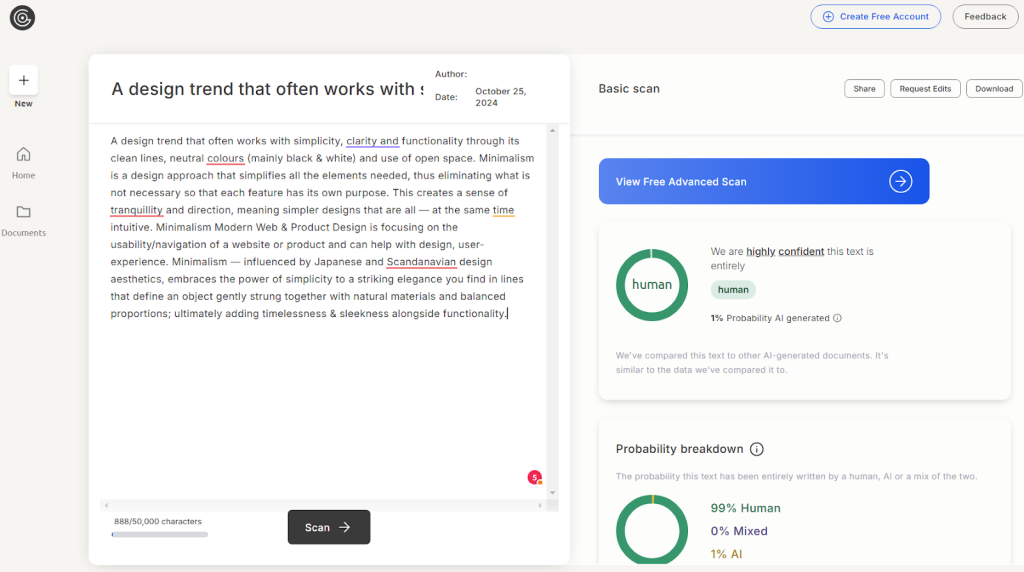The image size is (1024, 572).
Task: Click the '99% Human' value
Action: point(745,508)
